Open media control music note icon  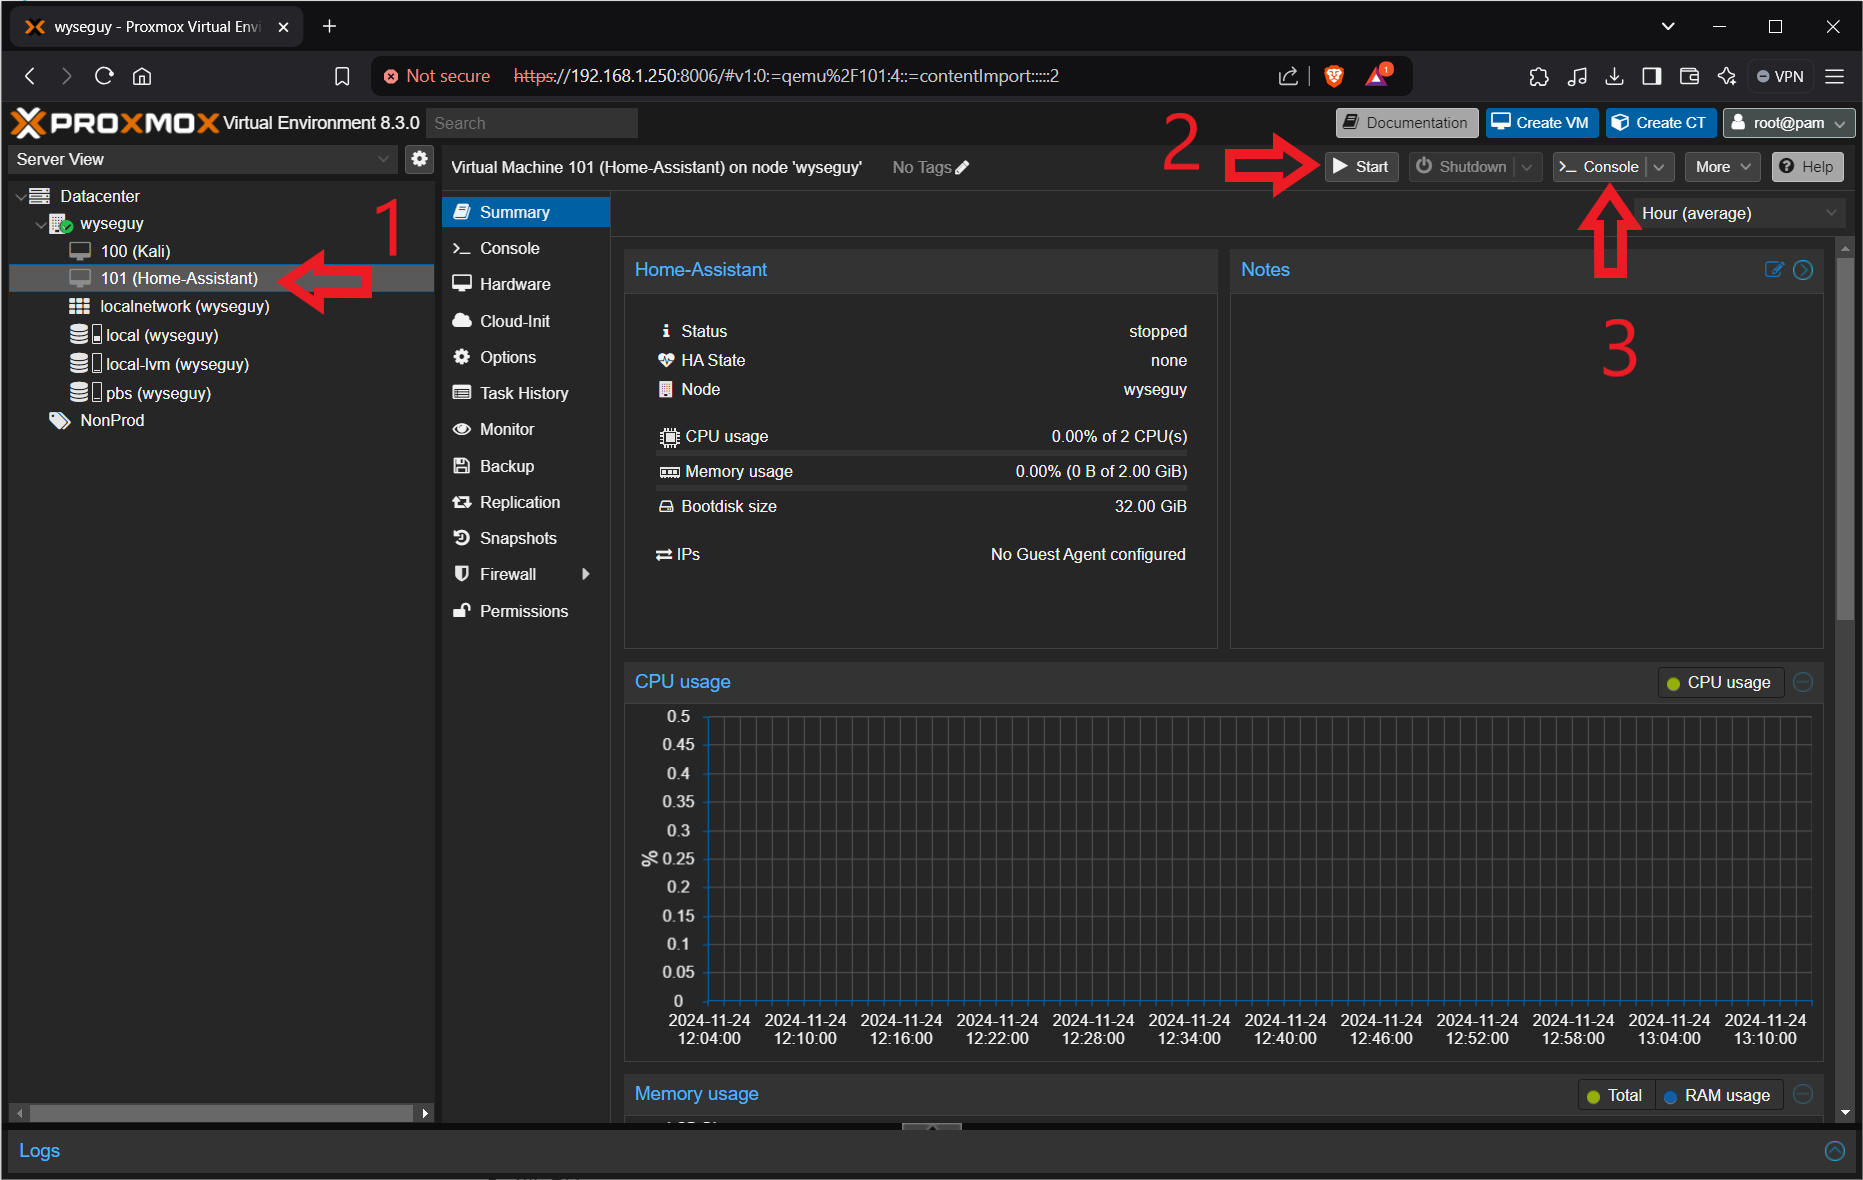pyautogui.click(x=1577, y=76)
